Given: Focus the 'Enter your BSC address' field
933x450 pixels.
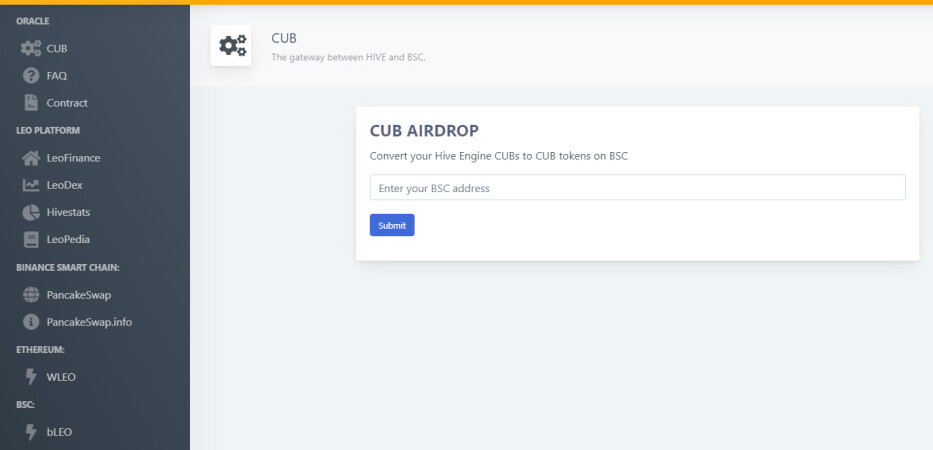Looking at the screenshot, I should pyautogui.click(x=638, y=188).
